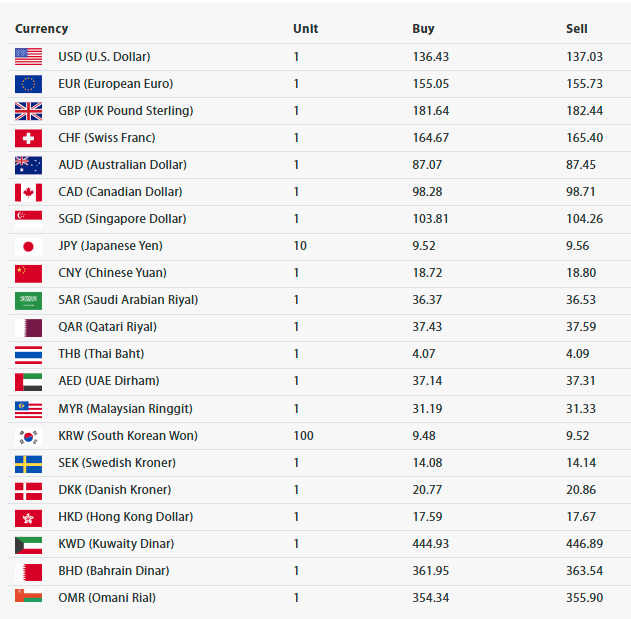This screenshot has width=631, height=619.
Task: Select SGD (Singapore Dollar) text
Action: [122, 219]
